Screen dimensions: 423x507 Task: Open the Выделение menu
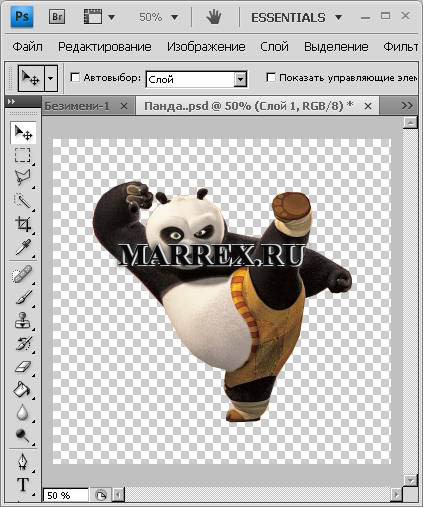pos(336,47)
